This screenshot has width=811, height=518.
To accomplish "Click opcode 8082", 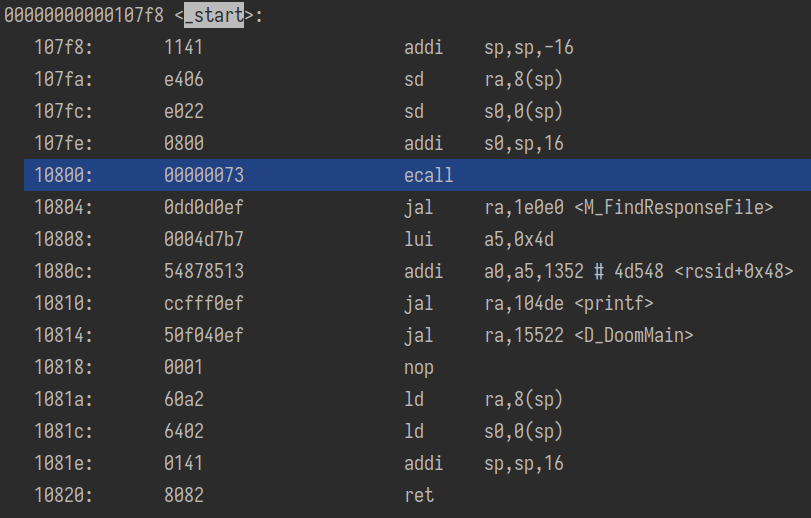I will pyautogui.click(x=184, y=496).
